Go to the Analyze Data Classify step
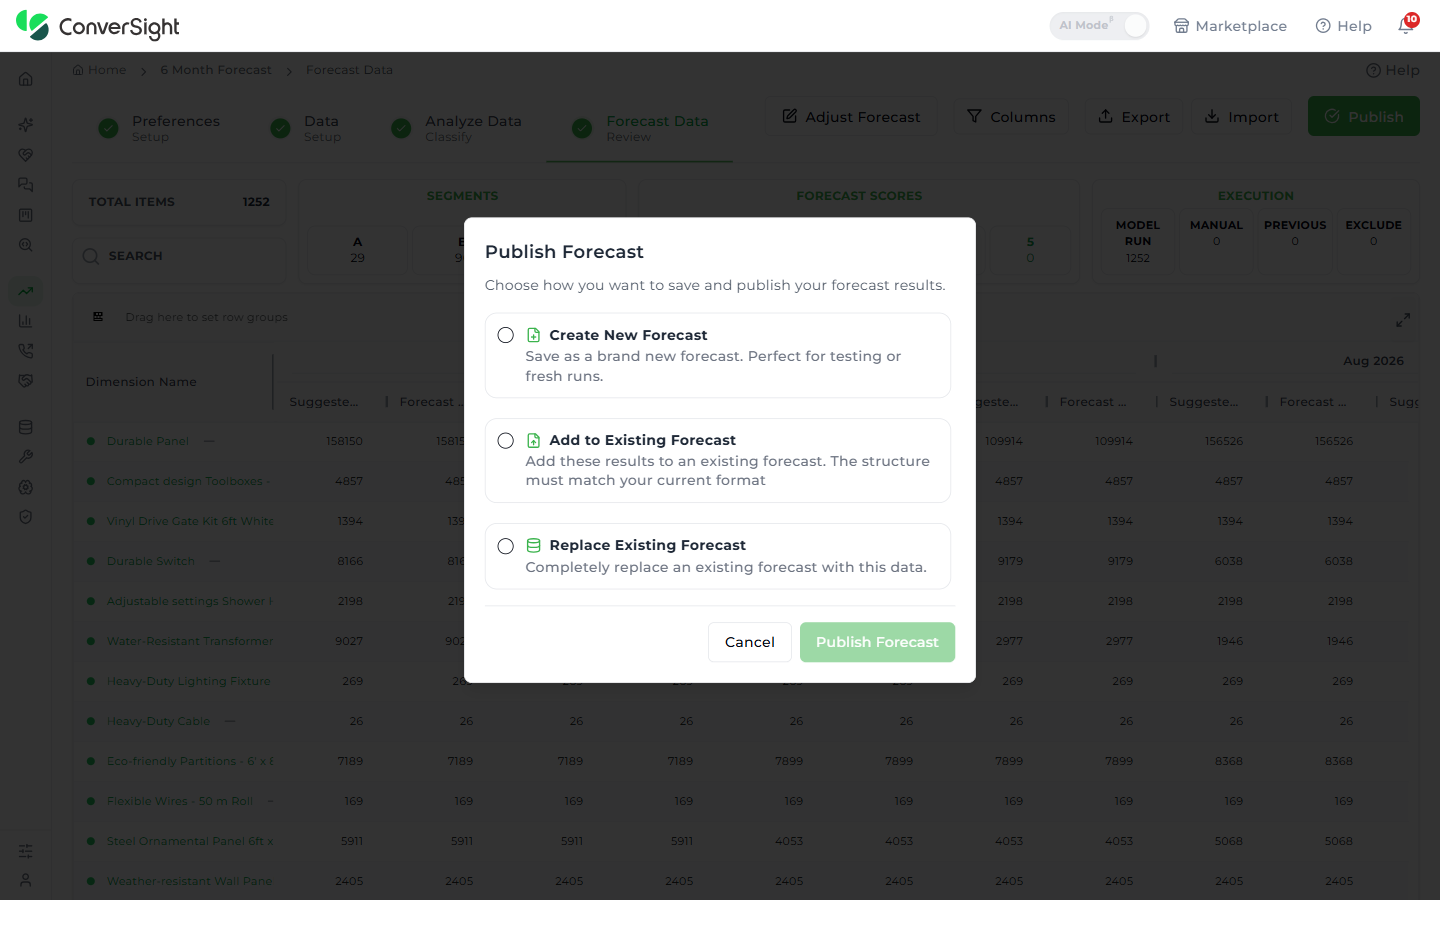Screen dimensions: 1440x952 click(x=457, y=128)
